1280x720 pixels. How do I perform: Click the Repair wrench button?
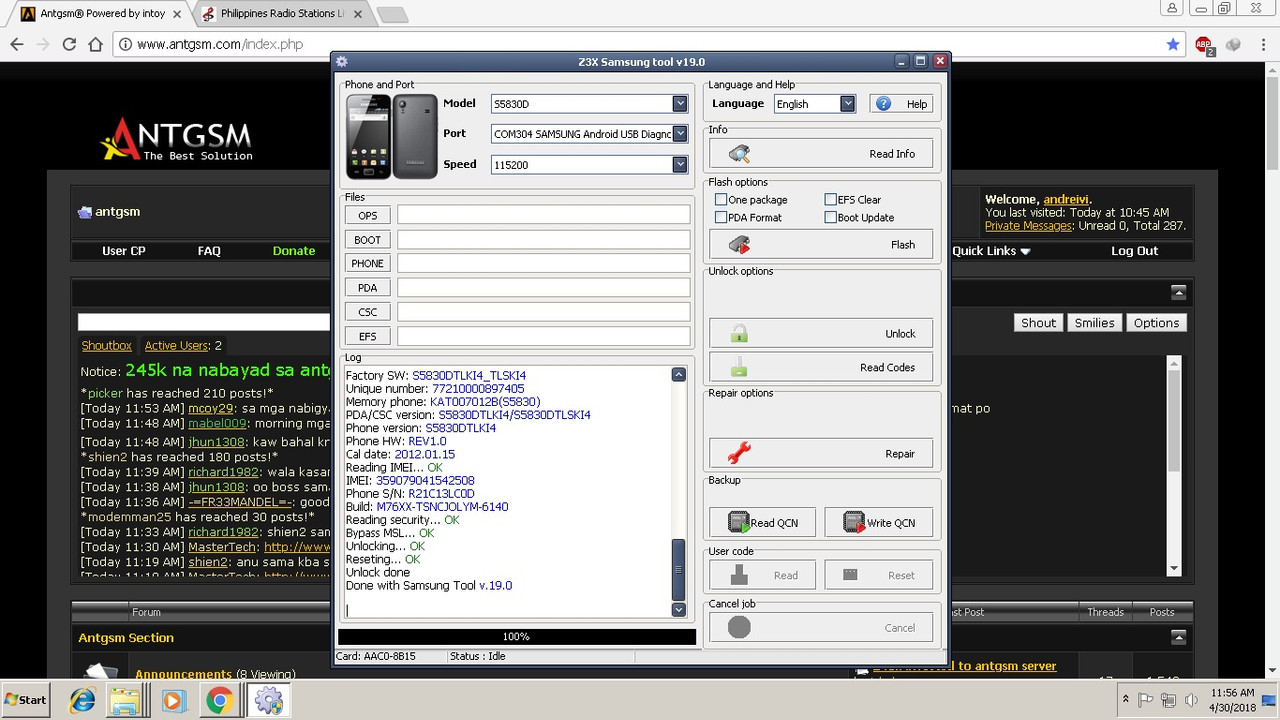point(820,454)
